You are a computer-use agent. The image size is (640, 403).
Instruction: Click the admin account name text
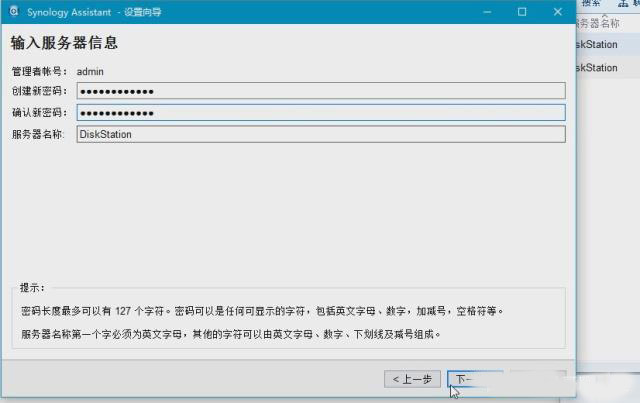click(90, 71)
